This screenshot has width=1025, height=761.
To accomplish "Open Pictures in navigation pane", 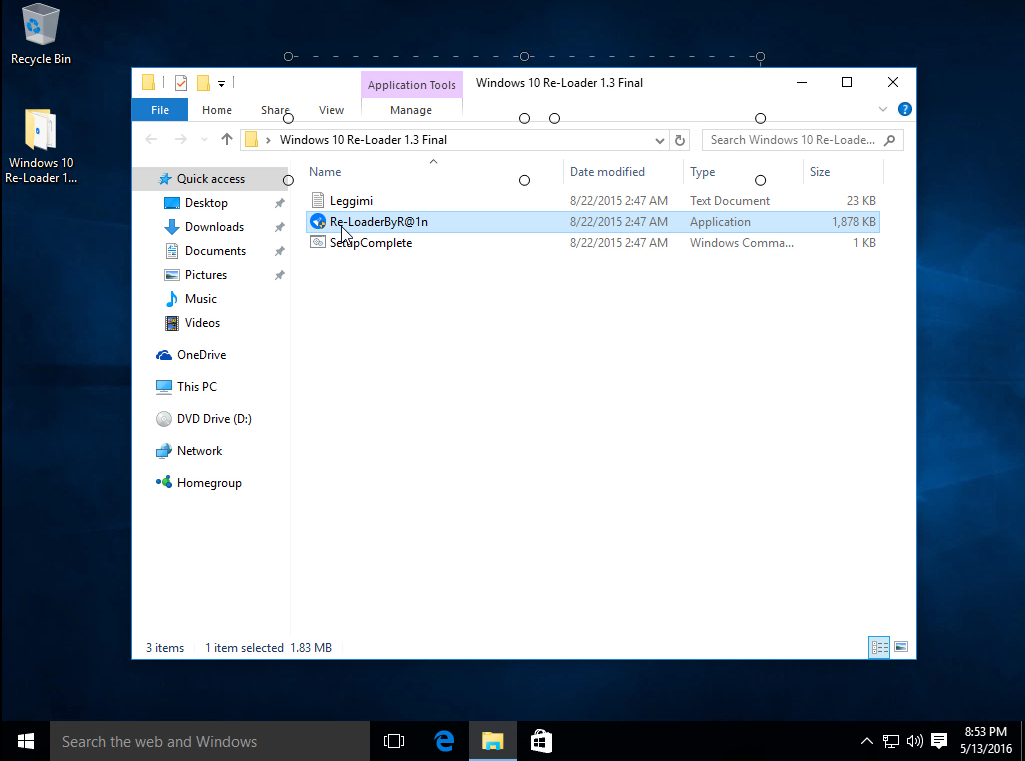I will tap(205, 275).
